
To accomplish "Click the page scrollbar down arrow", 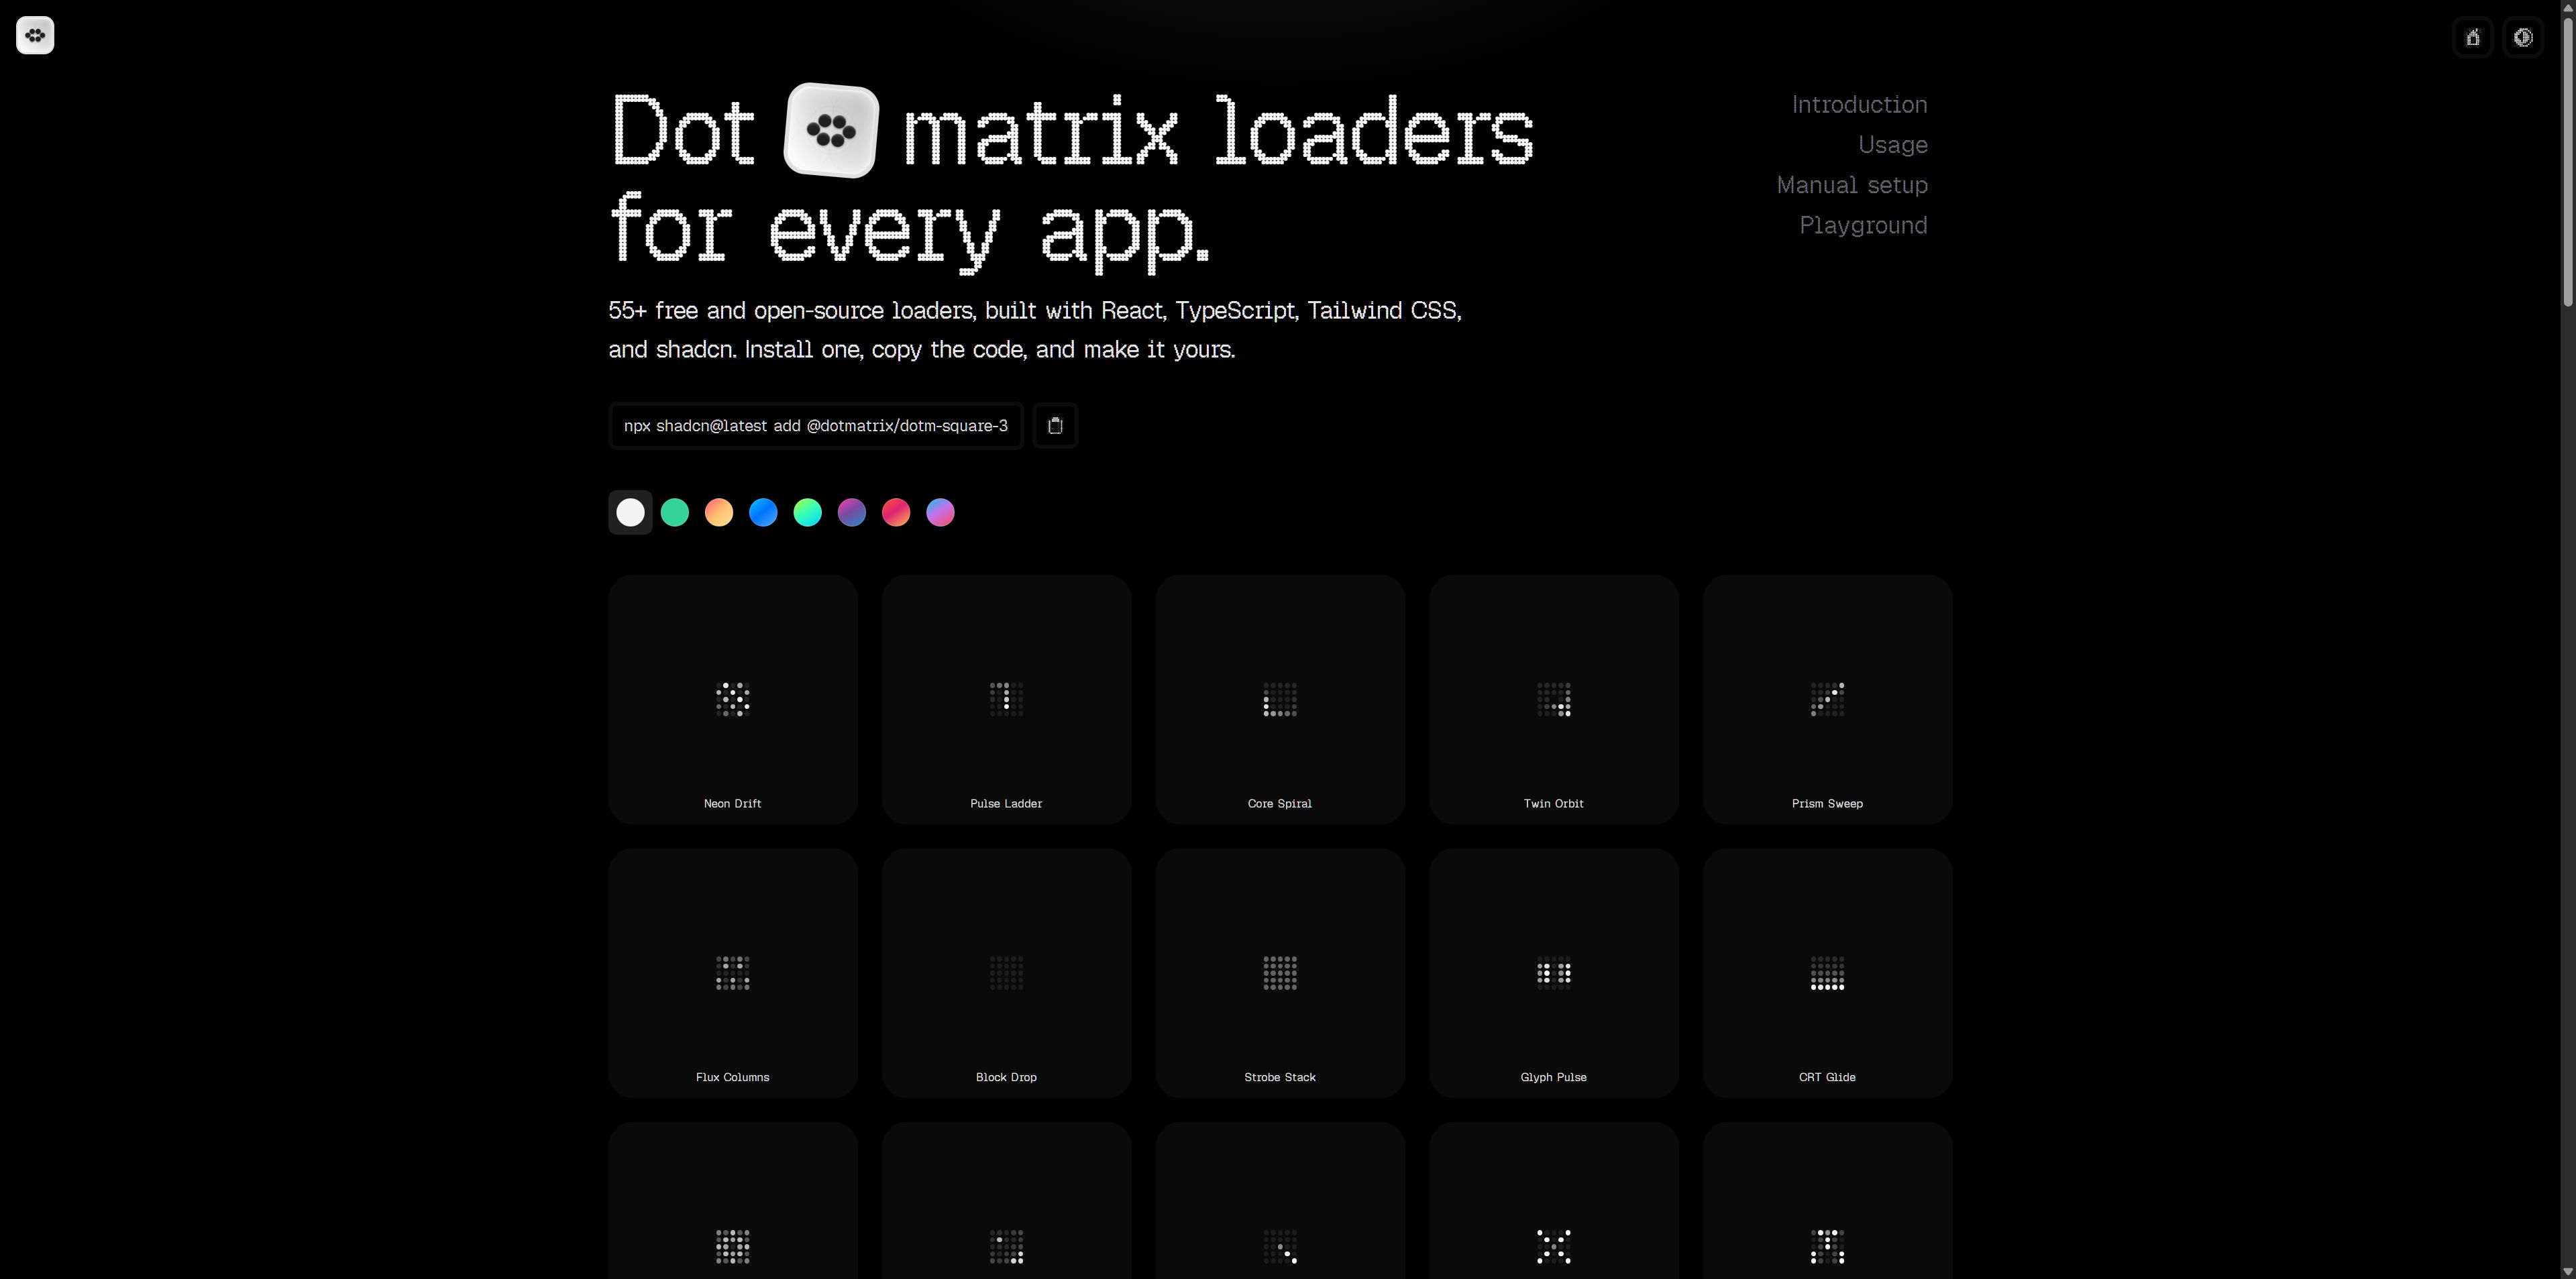I will tap(2568, 1271).
